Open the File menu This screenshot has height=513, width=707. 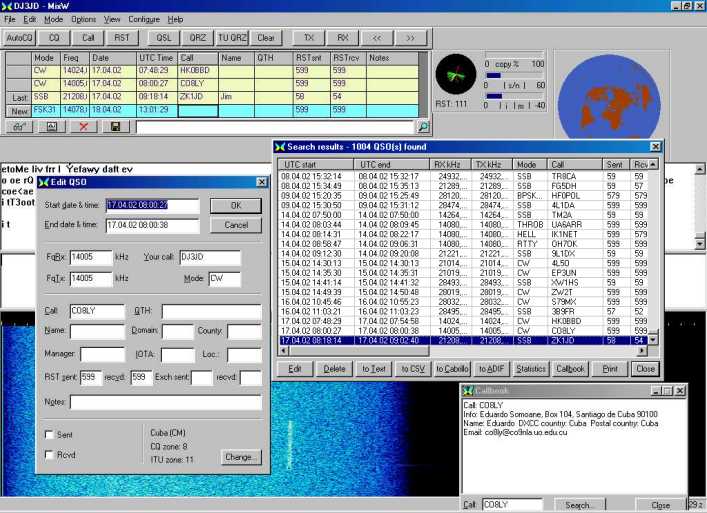coord(9,19)
